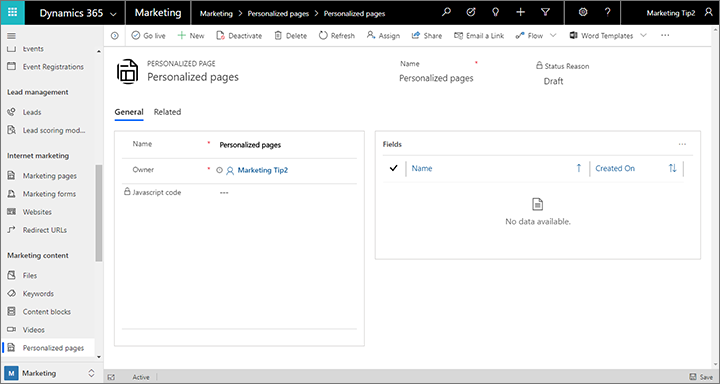Open the task flow target icon
This screenshot has width=720, height=384.
[471, 13]
